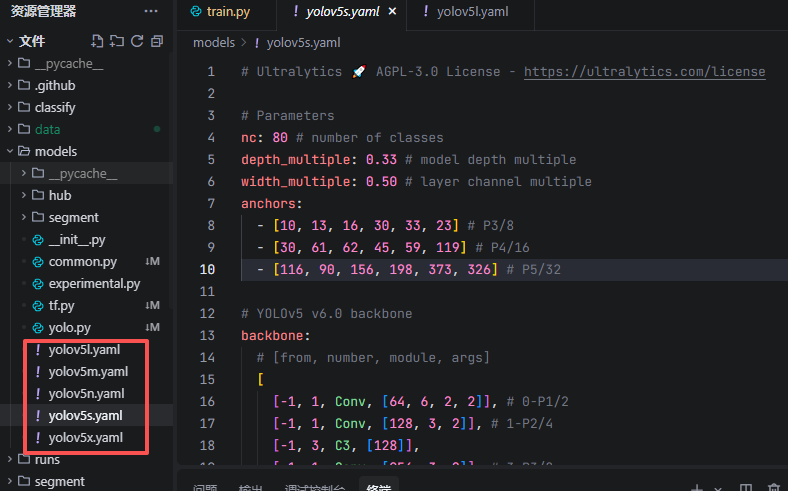Select yolov5s.yaml in the file tree
The width and height of the screenshot is (788, 491).
click(85, 416)
